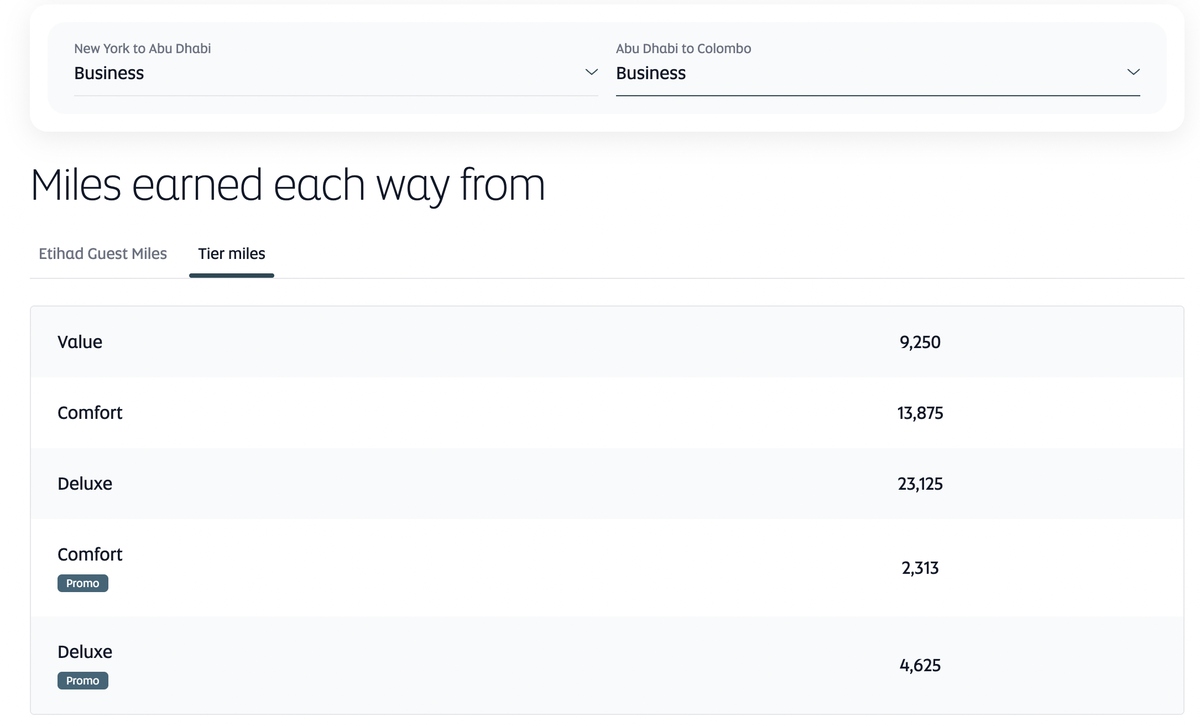
Task: Click the "Miles earned each way from" heading
Action: click(x=288, y=186)
